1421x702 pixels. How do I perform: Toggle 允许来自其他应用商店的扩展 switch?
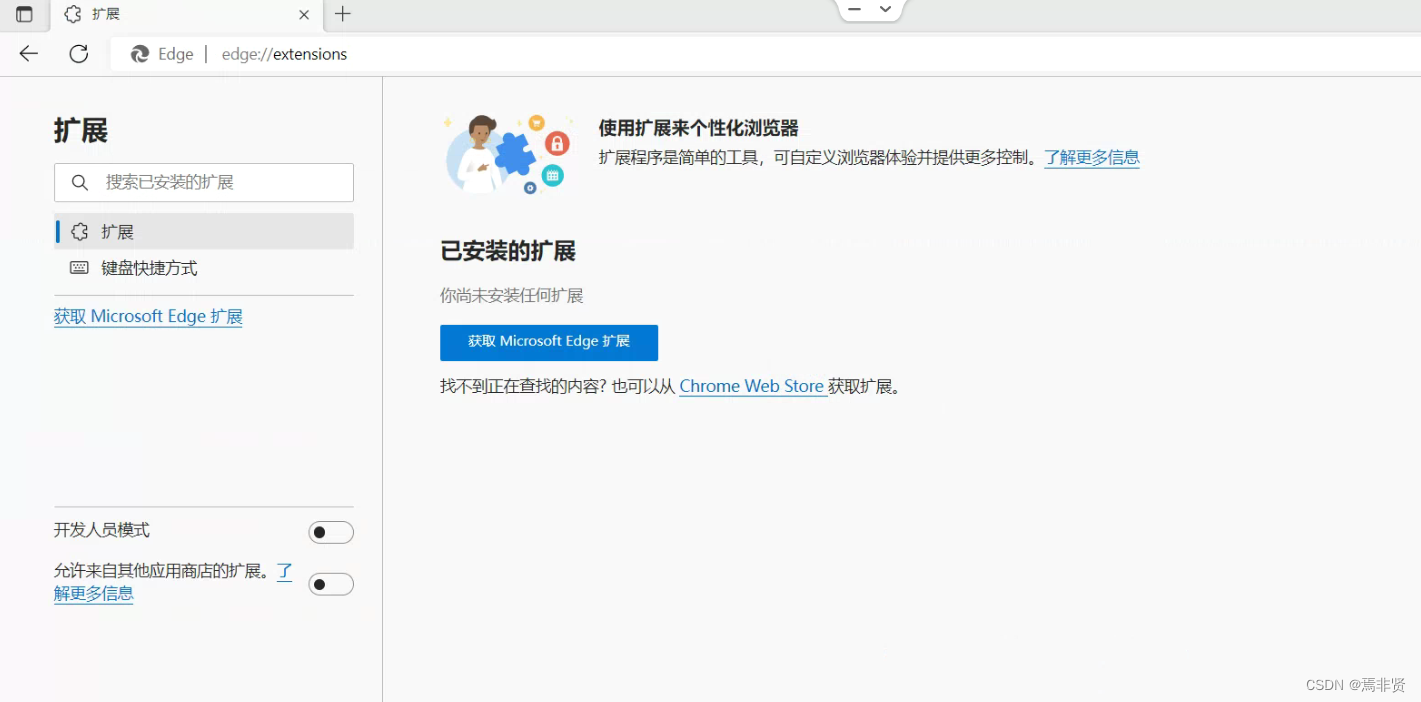(331, 584)
